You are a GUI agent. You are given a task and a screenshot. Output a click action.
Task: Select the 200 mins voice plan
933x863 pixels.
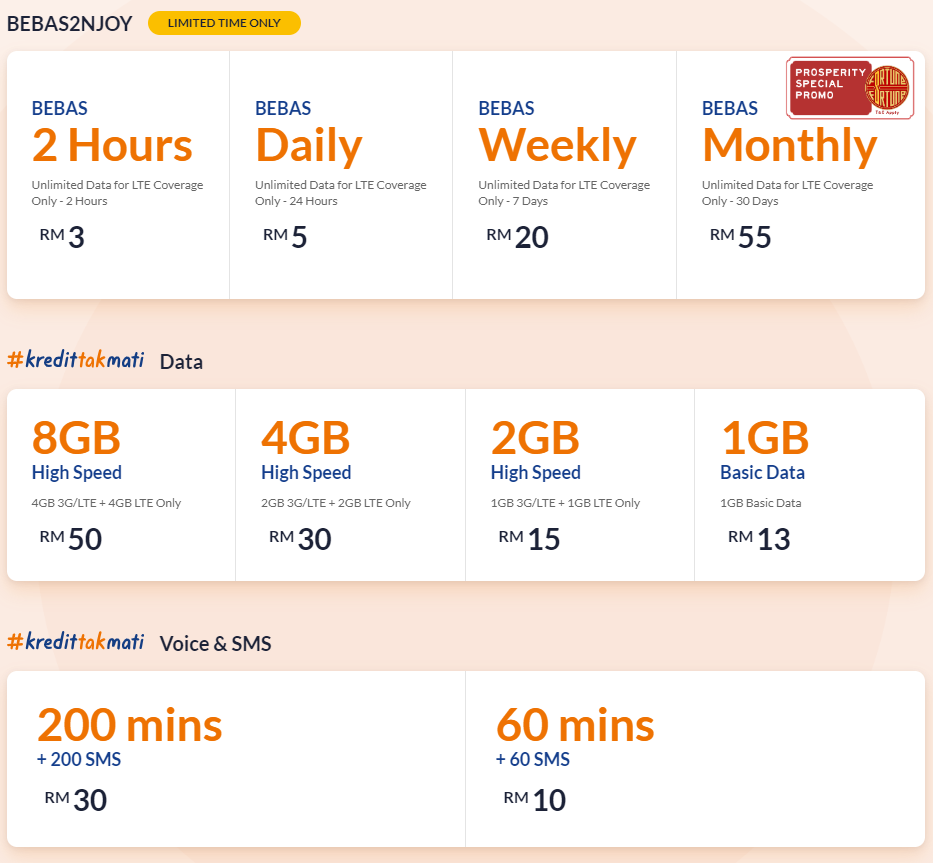tap(236, 759)
